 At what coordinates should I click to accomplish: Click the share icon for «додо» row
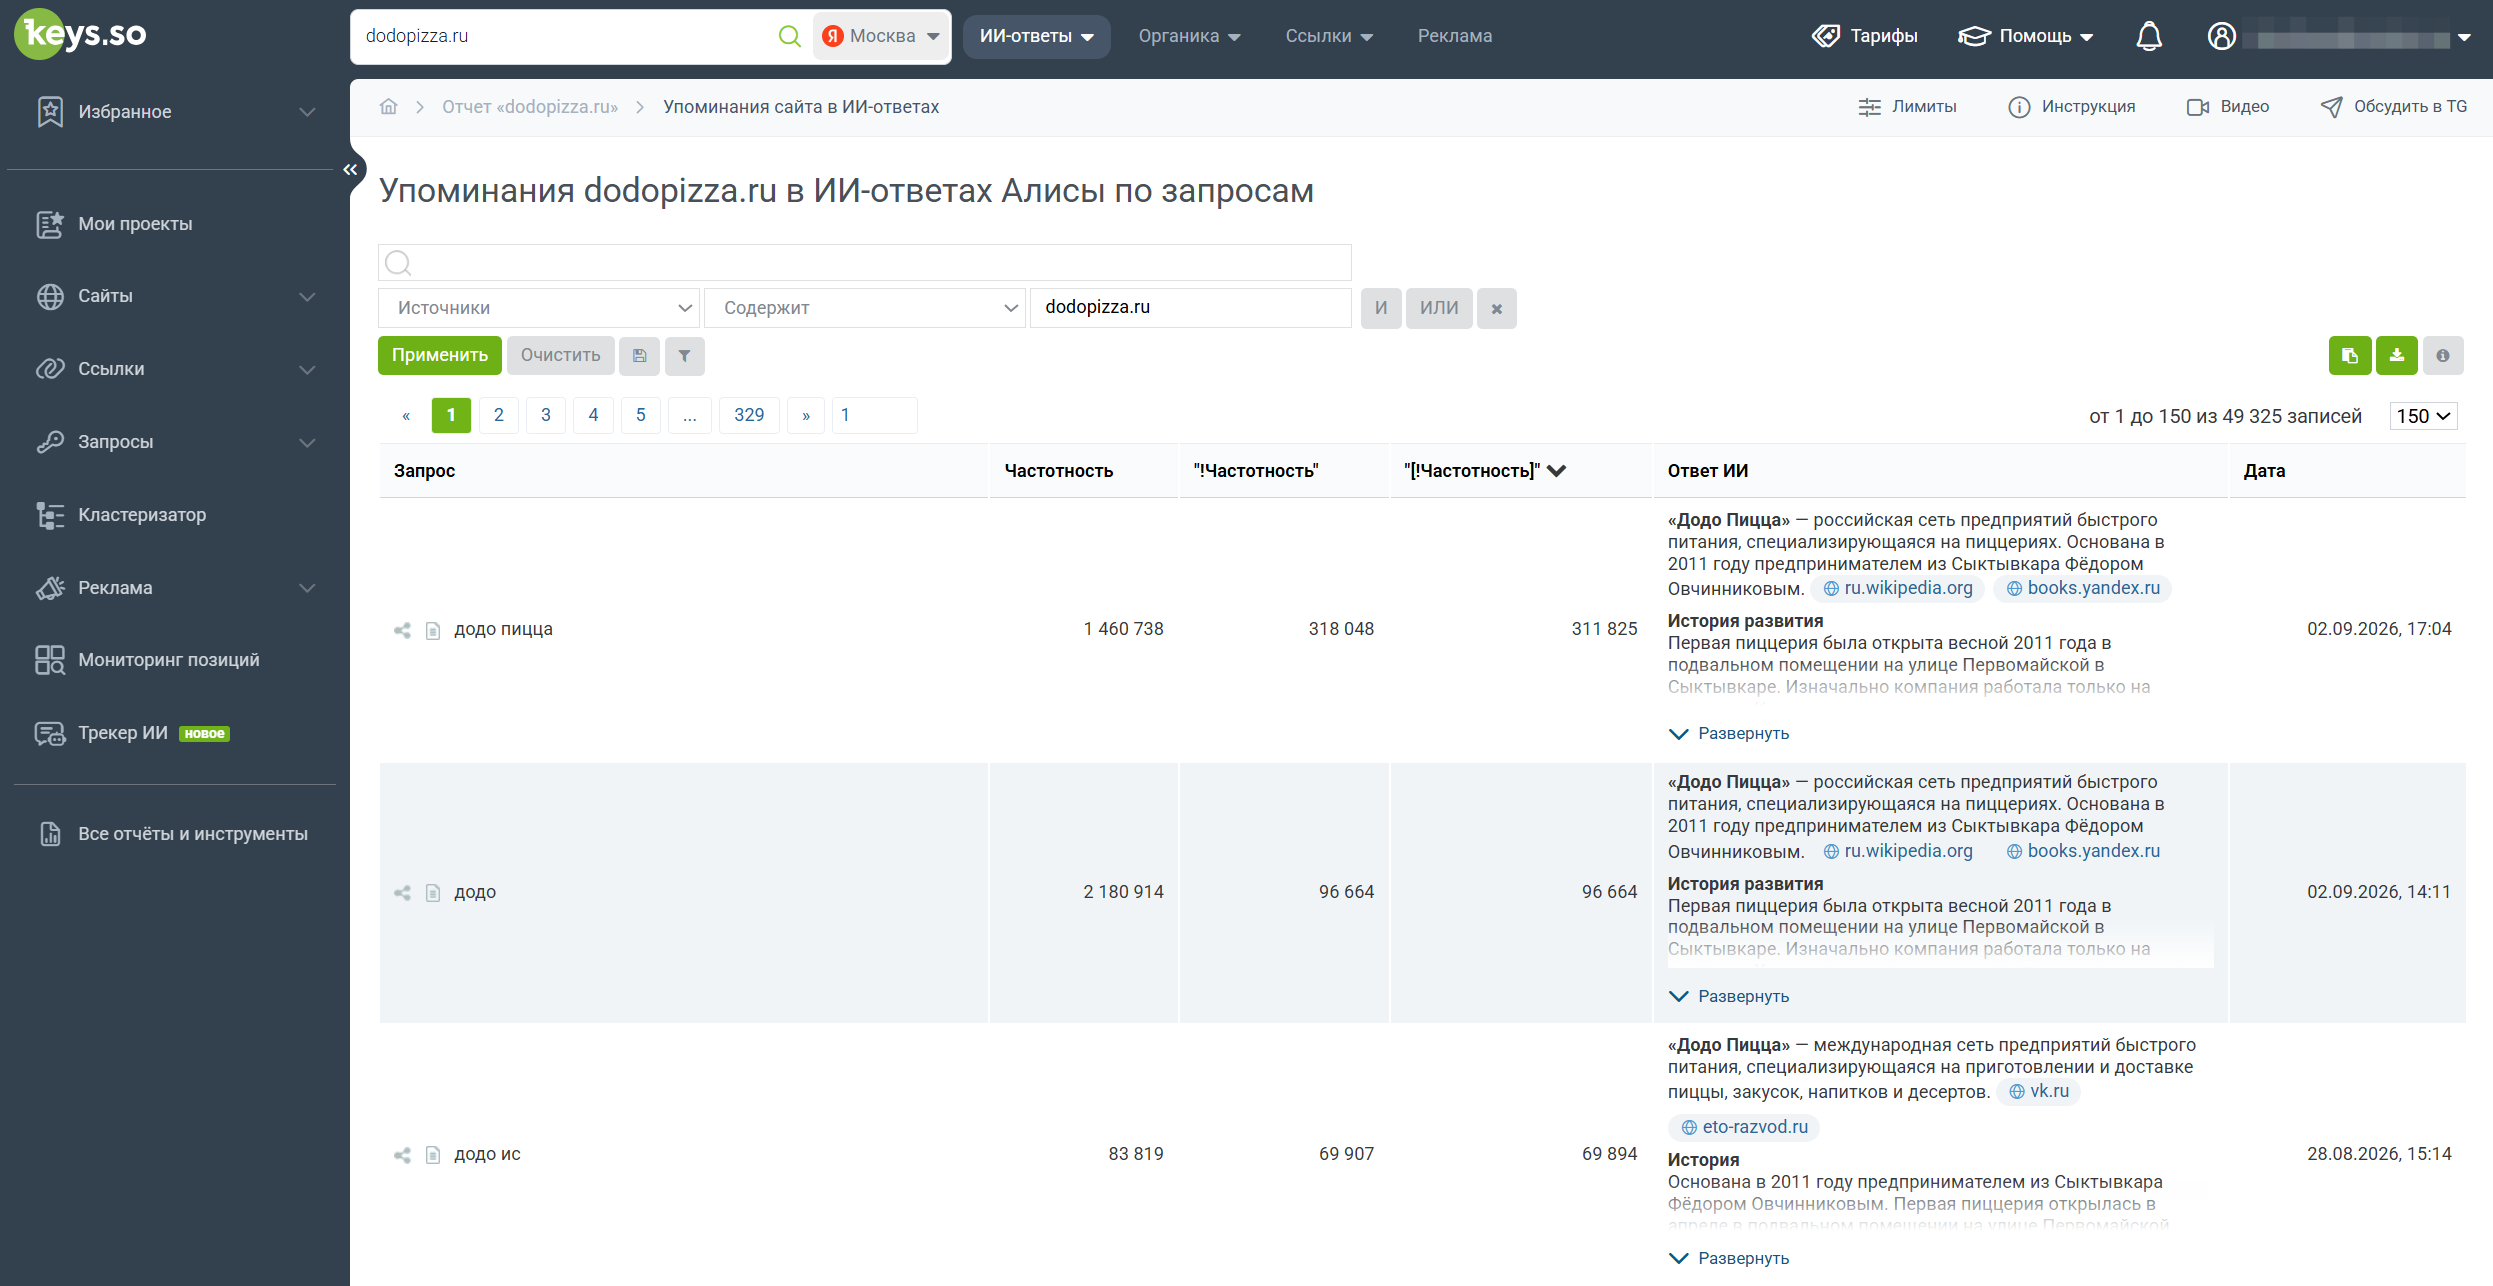tap(402, 892)
